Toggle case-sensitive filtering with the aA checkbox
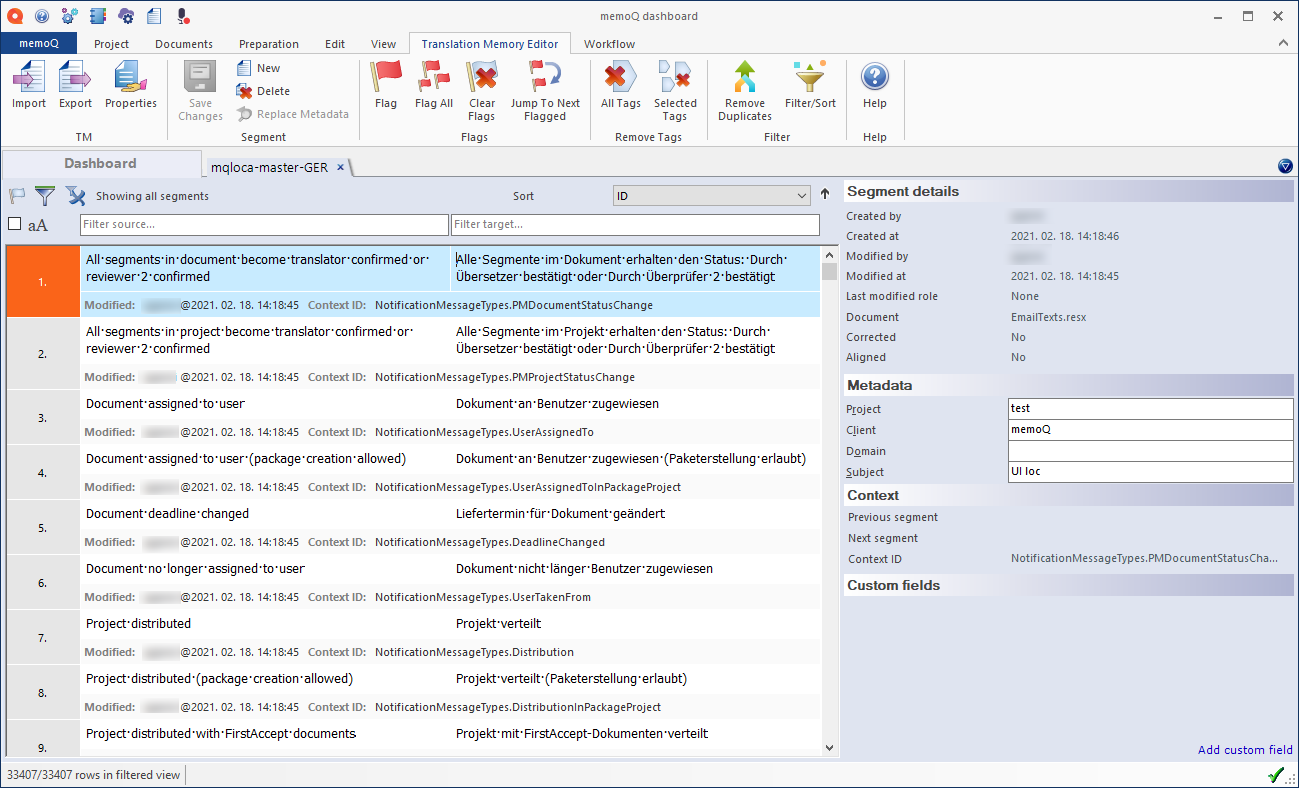Viewport: 1299px width, 788px height. (14, 224)
